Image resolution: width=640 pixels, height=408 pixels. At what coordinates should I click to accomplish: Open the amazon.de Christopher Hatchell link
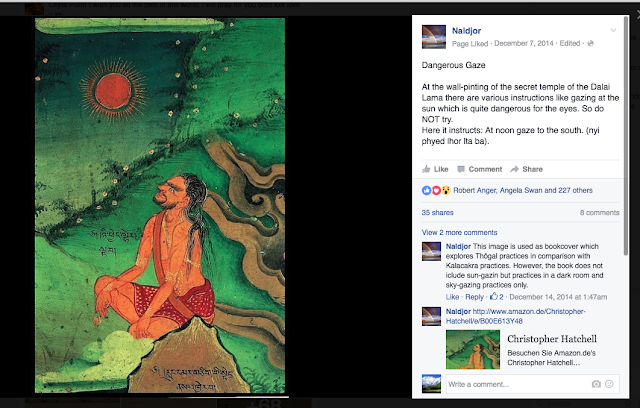pos(516,316)
